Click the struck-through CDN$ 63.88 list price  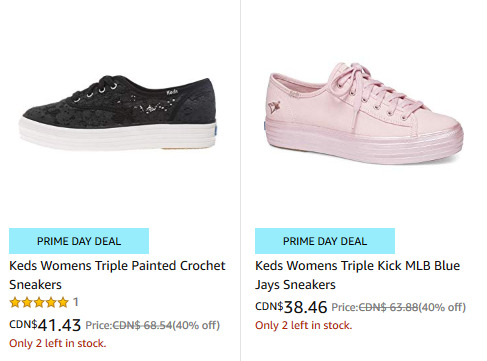(x=388, y=307)
